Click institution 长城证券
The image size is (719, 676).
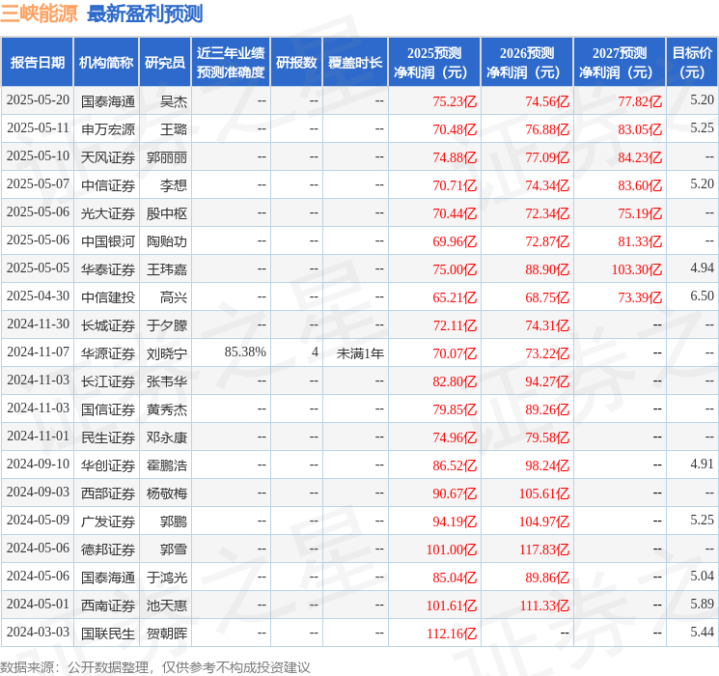coord(108,325)
